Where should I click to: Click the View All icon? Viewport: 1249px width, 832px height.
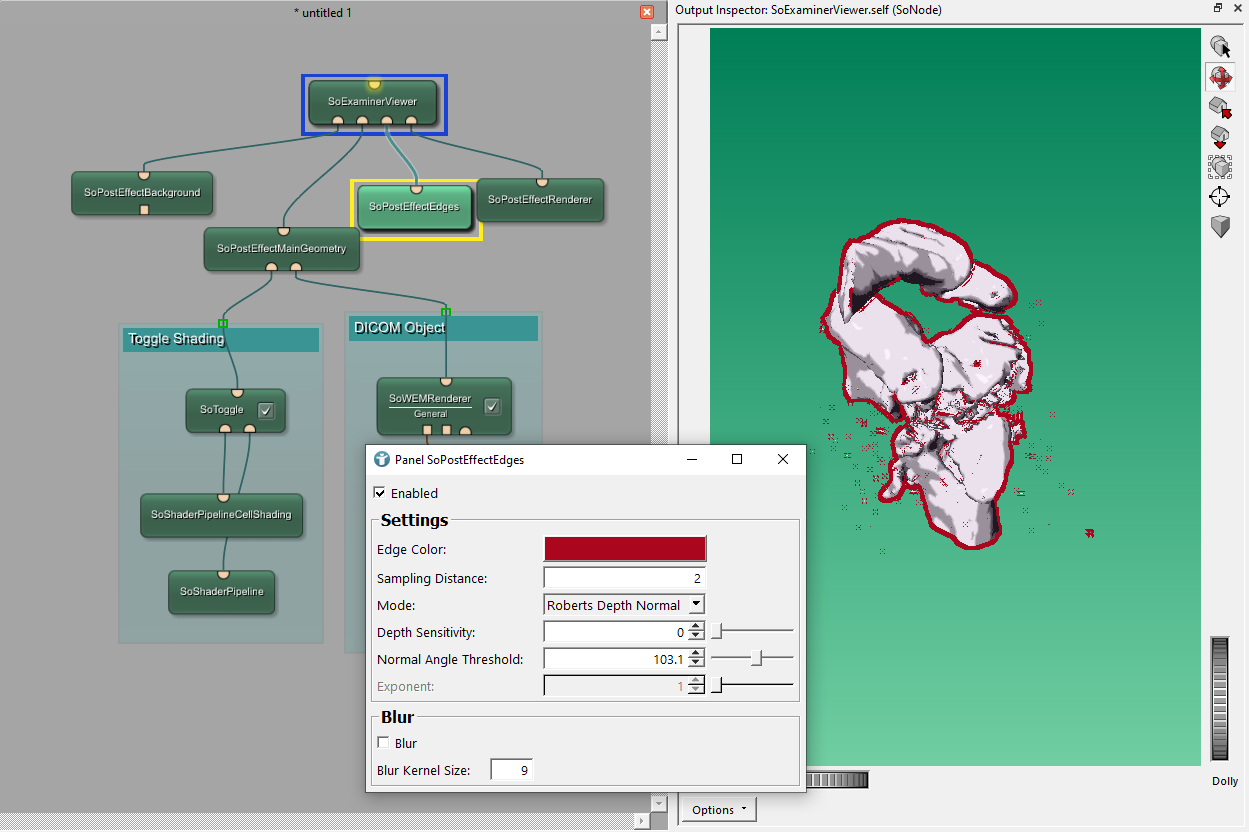pos(1220,167)
